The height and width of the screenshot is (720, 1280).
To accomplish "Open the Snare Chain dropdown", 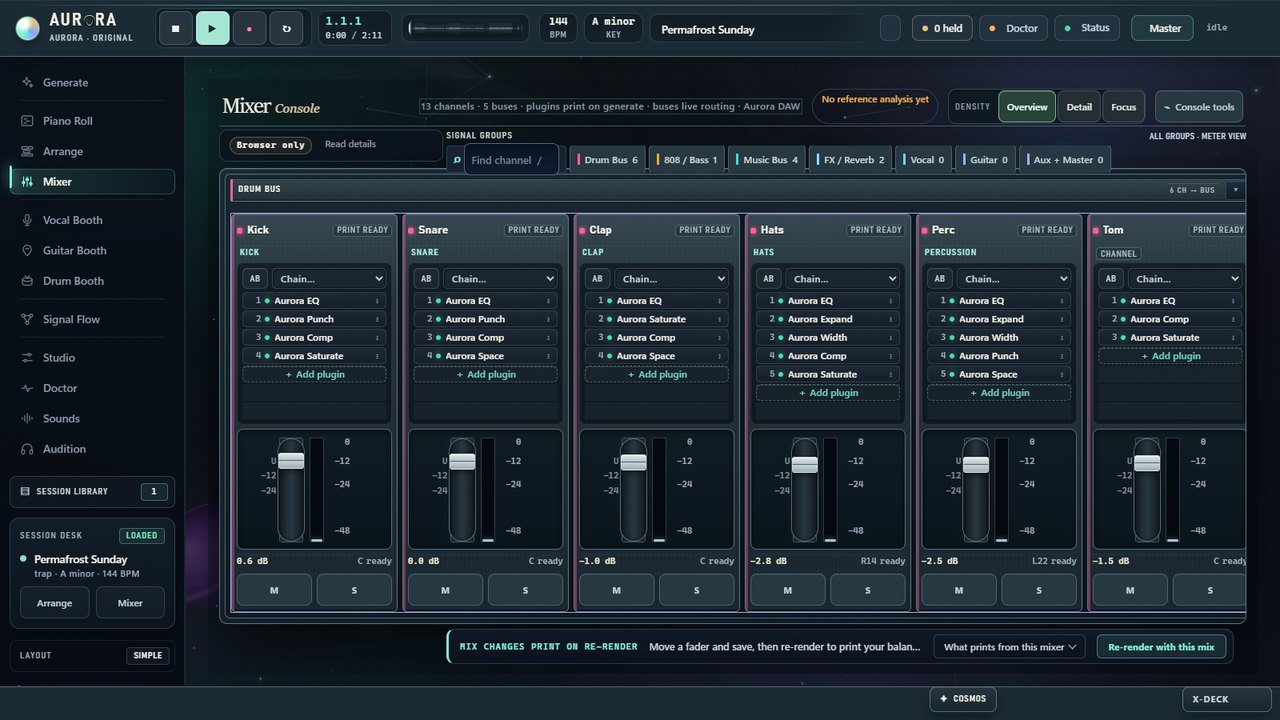I will coord(500,279).
